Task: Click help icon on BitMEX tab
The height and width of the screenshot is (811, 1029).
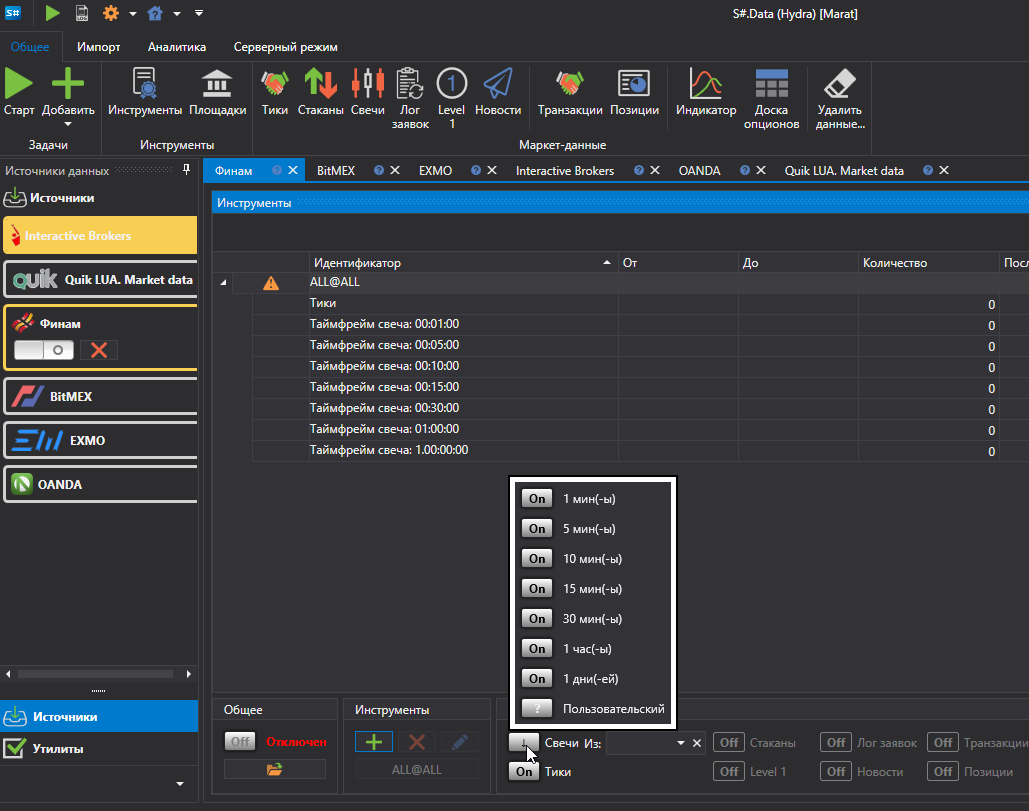Action: 379,171
